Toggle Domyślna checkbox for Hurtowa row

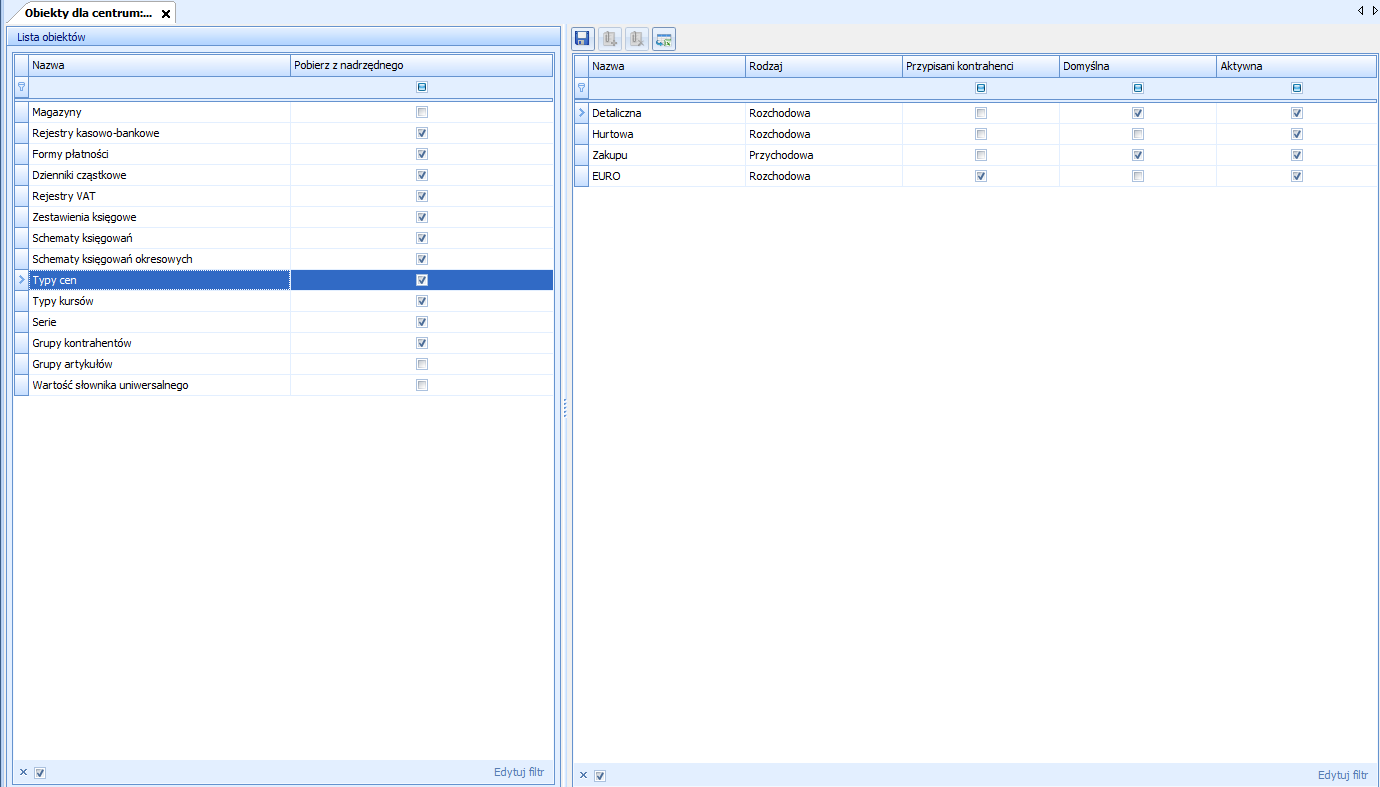(1138, 134)
